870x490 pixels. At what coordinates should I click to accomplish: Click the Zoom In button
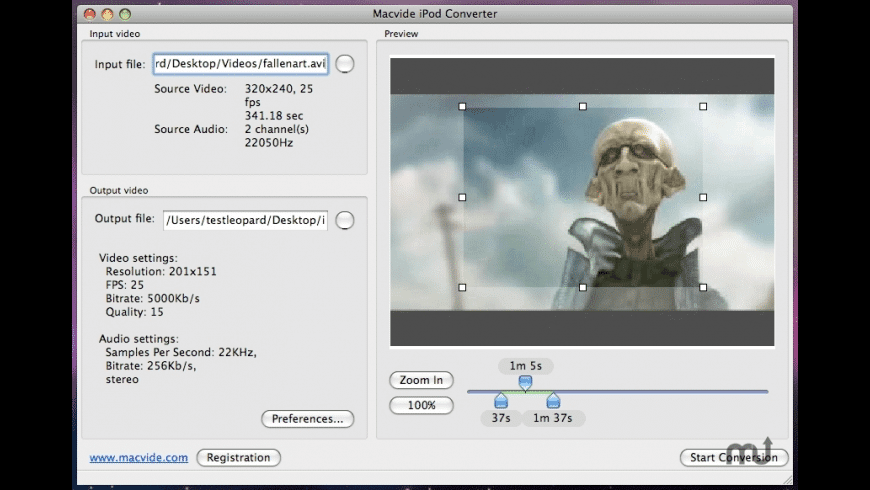[421, 380]
